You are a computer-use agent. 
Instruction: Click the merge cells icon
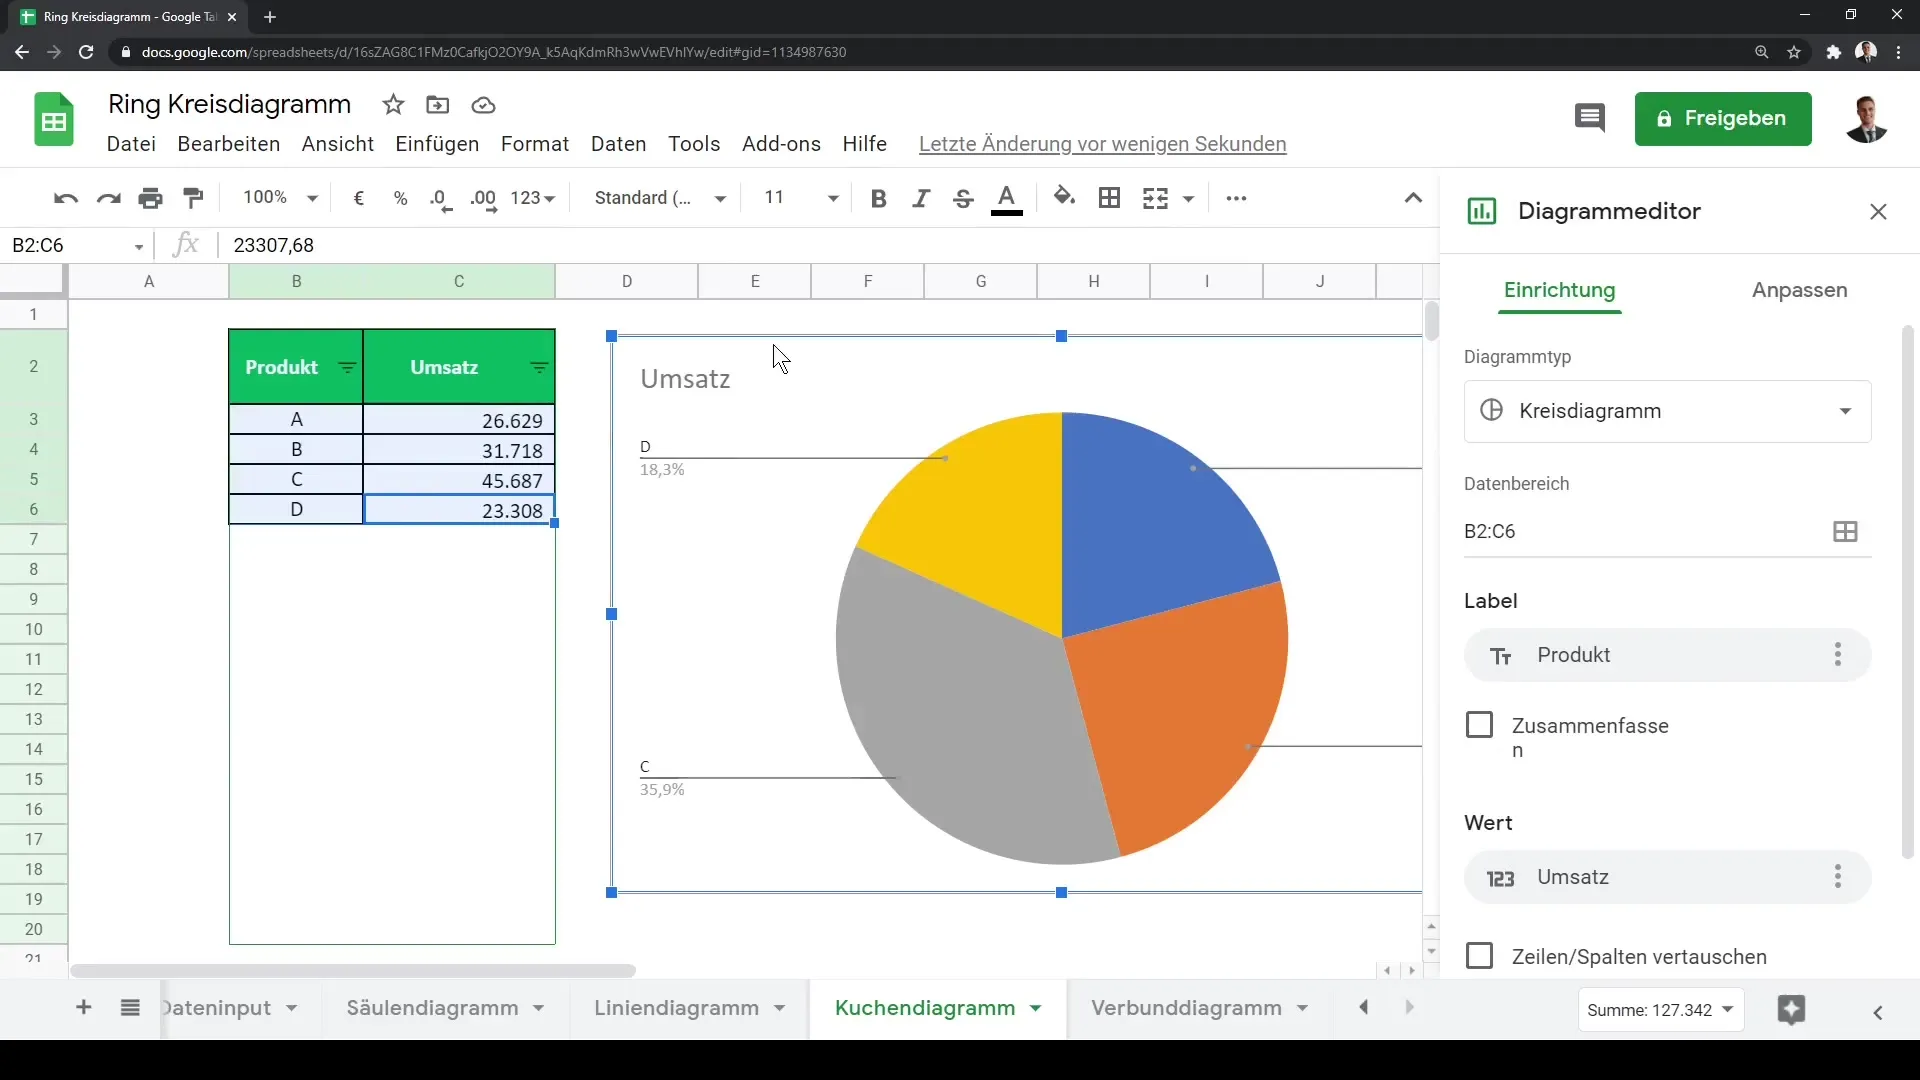click(x=1155, y=198)
